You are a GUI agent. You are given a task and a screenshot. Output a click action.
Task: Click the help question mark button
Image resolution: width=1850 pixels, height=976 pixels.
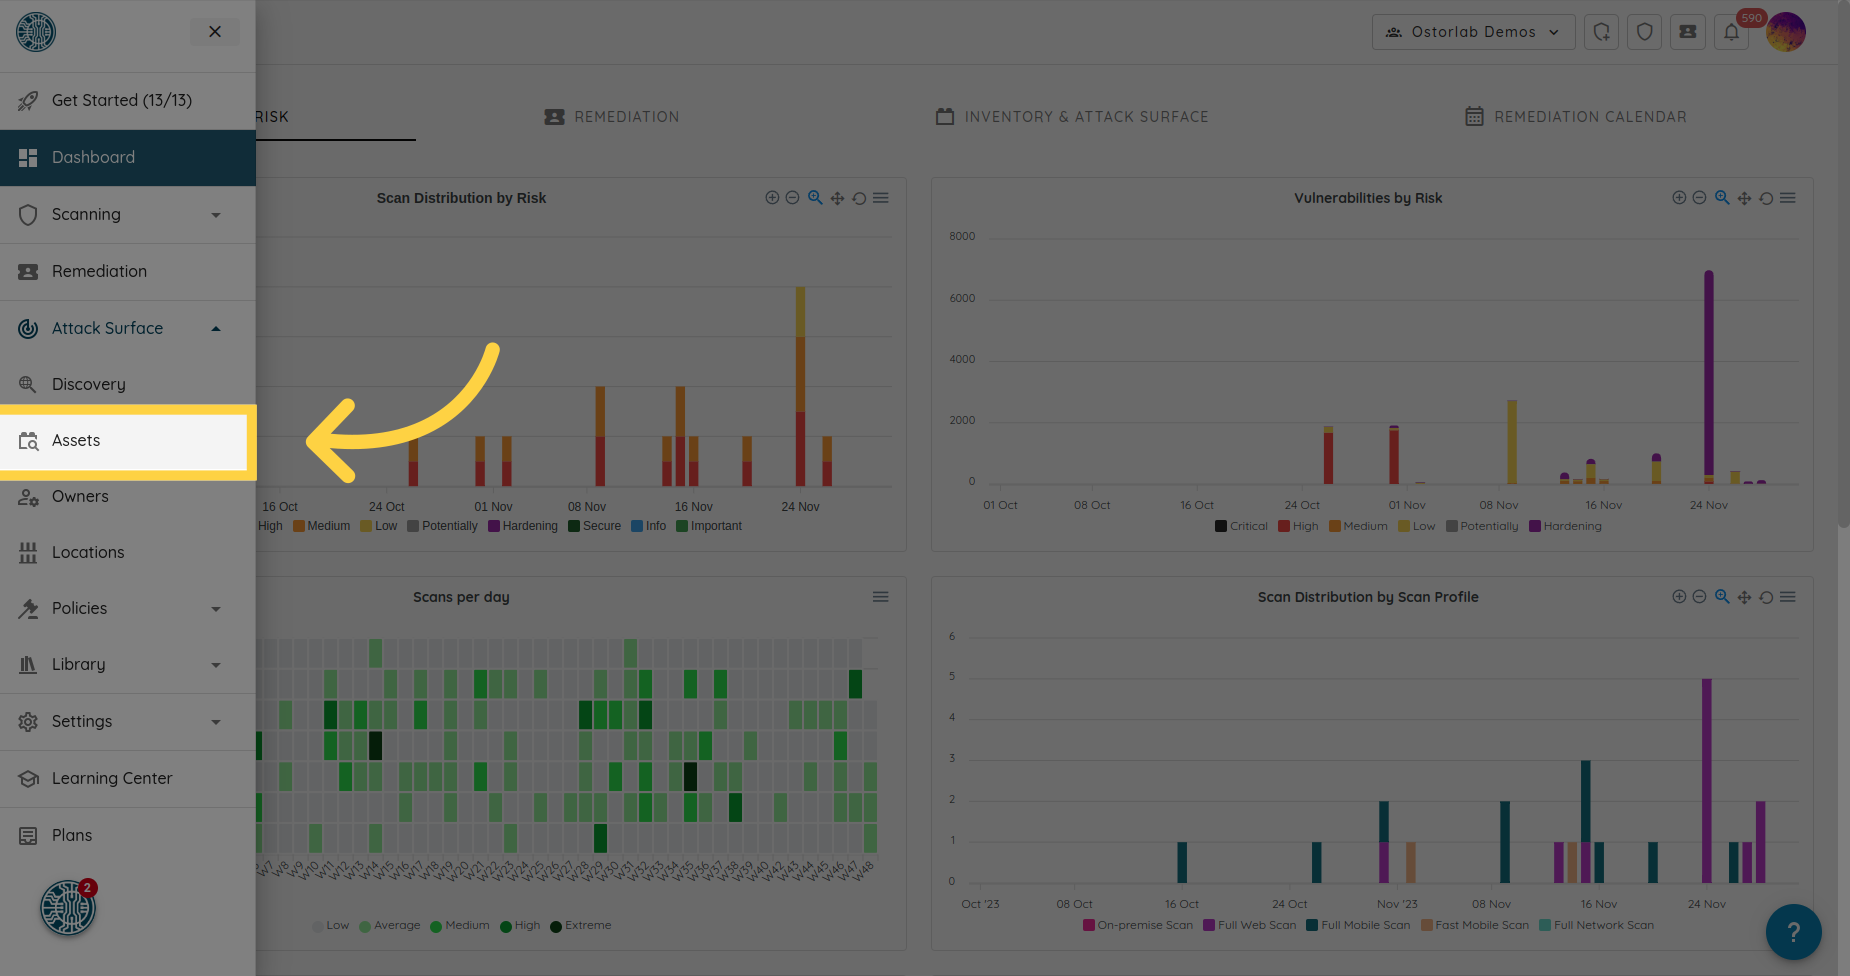(1793, 932)
